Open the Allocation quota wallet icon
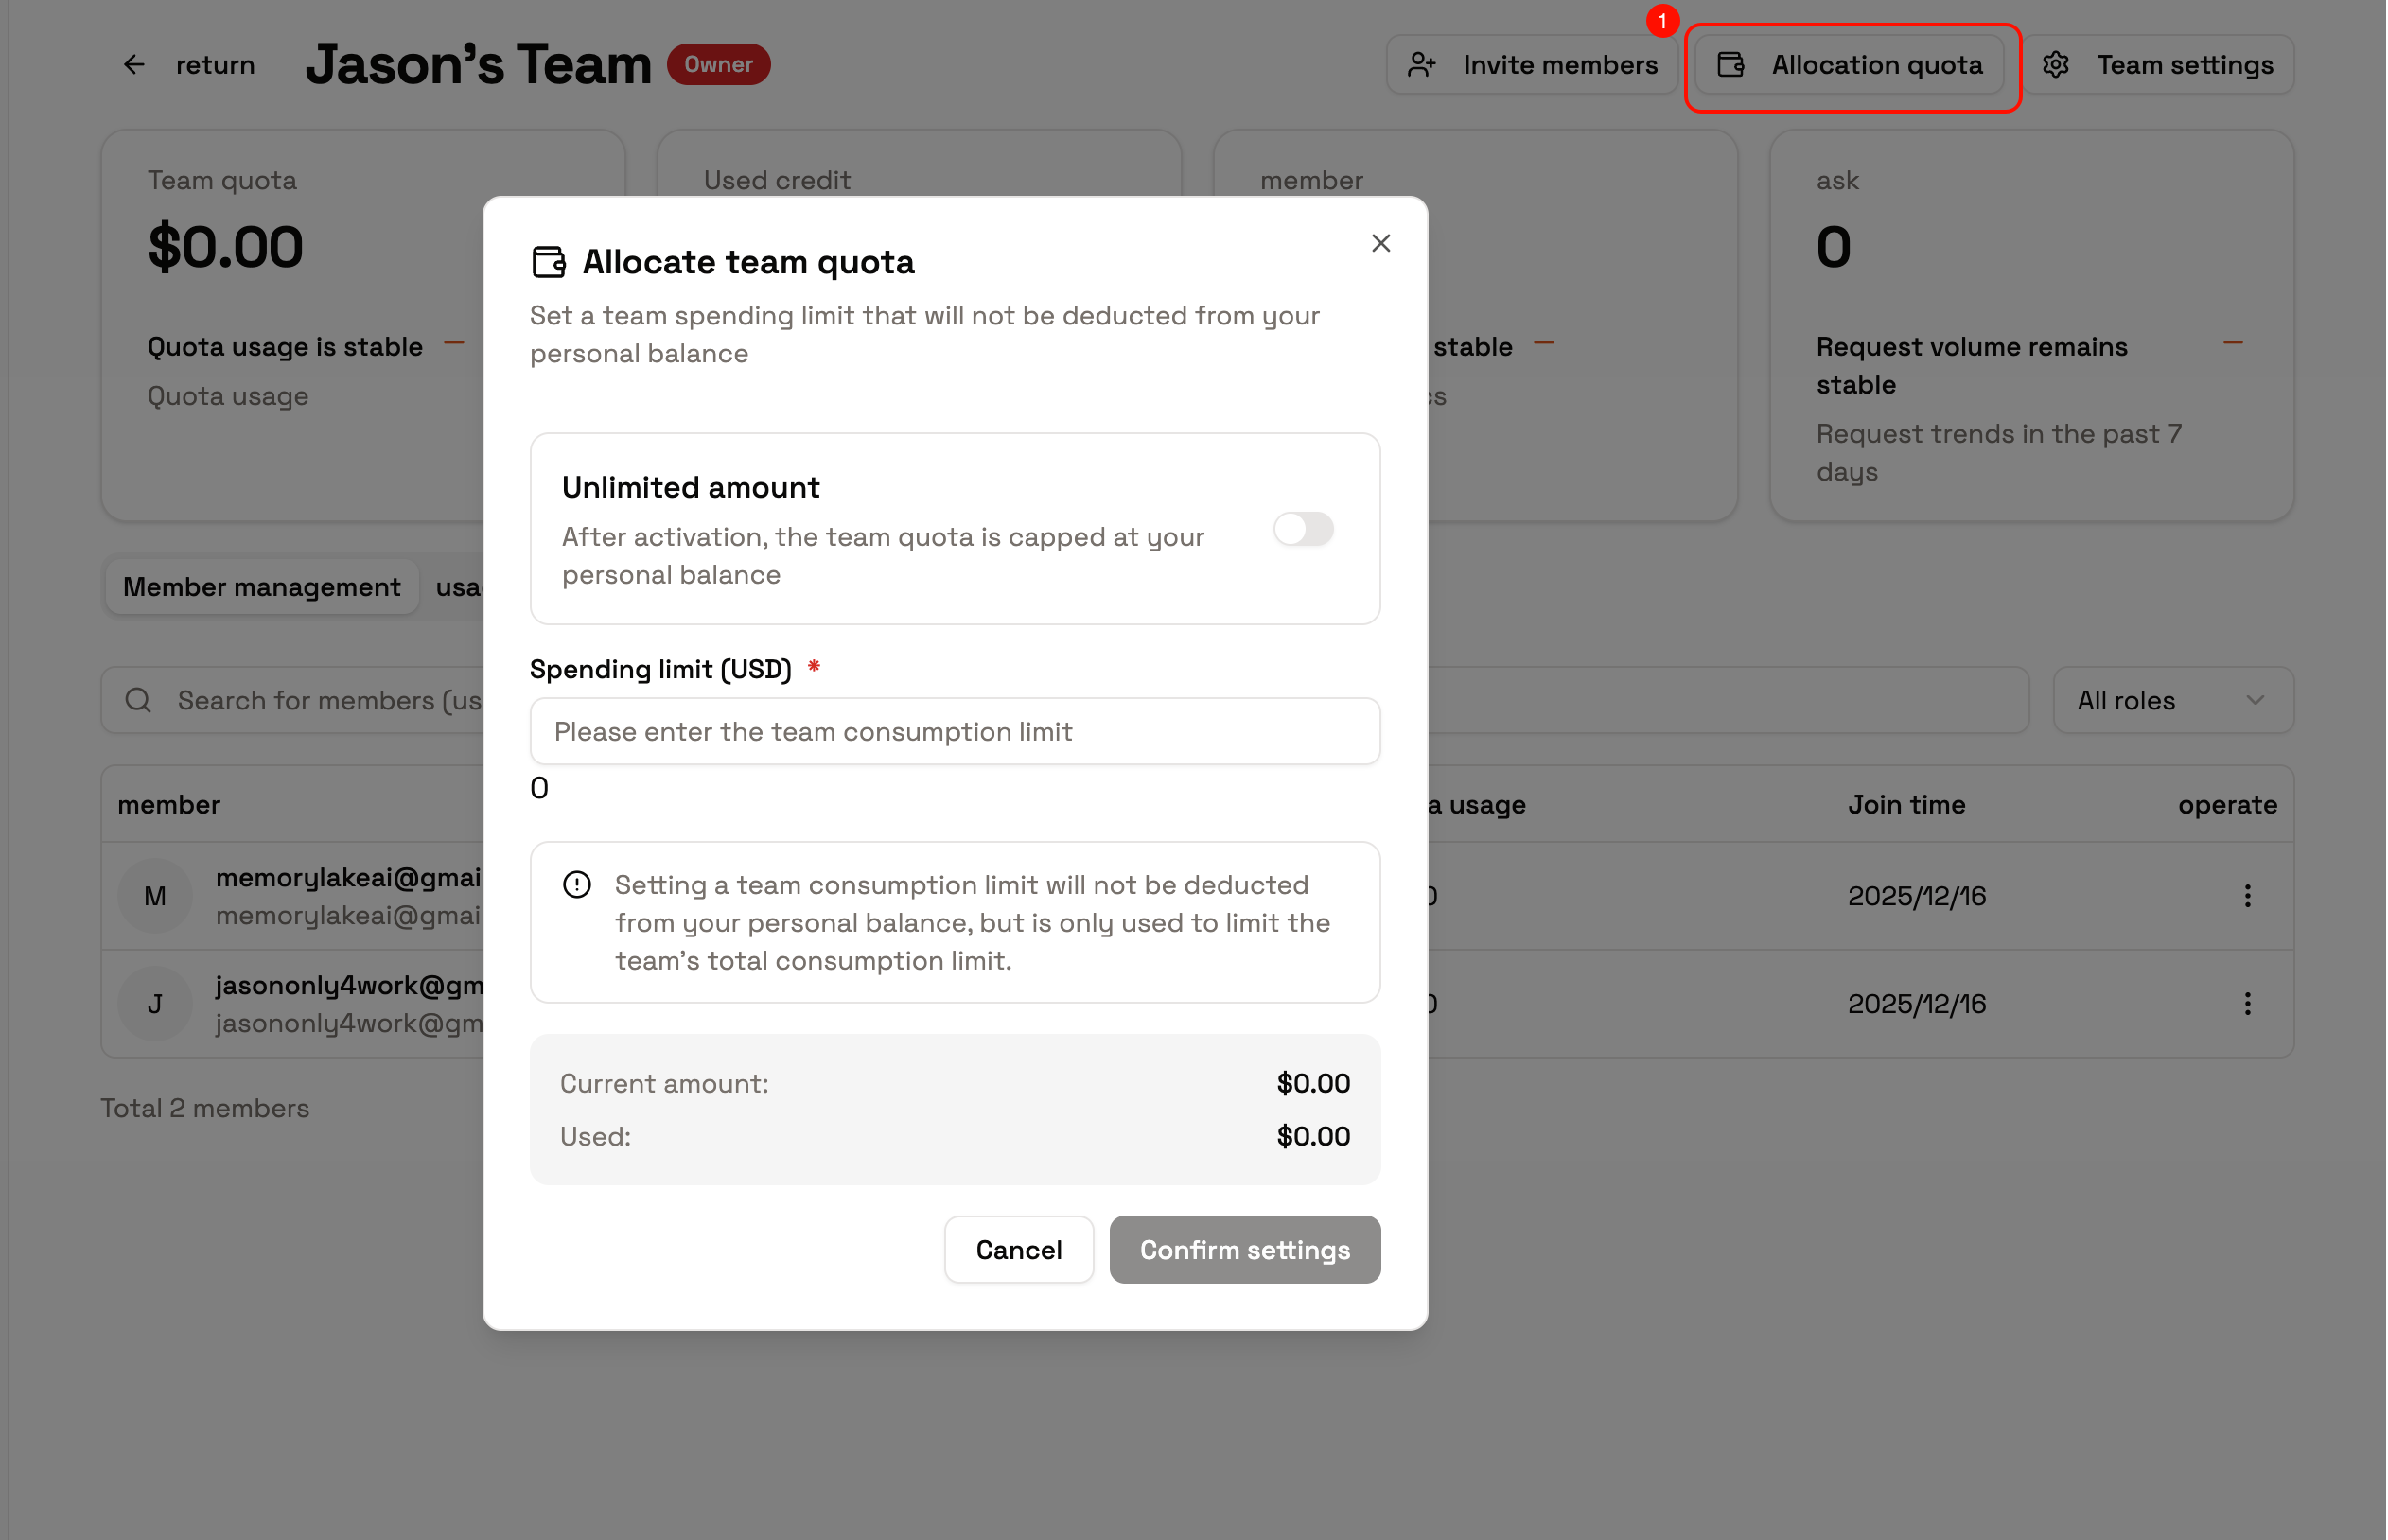Viewport: 2388px width, 1540px height. click(x=1730, y=64)
